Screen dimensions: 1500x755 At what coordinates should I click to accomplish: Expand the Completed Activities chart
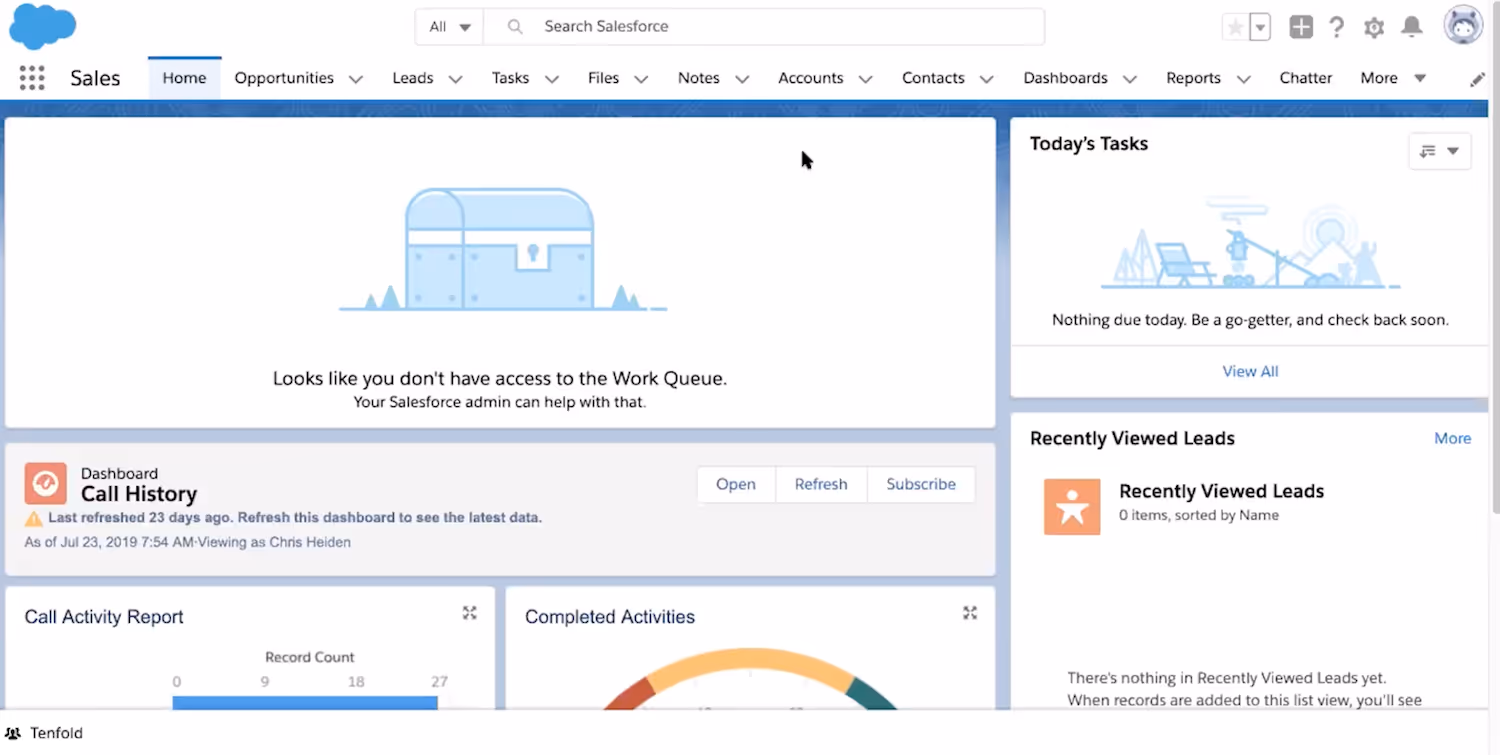tap(969, 613)
